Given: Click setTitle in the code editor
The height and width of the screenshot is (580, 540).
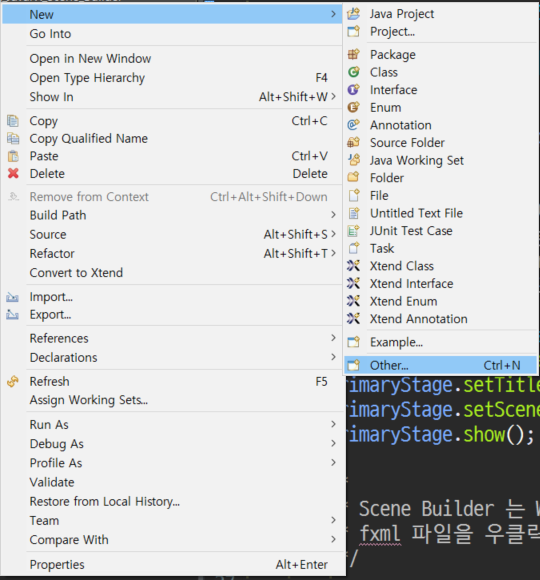Looking at the screenshot, I should click(x=501, y=385).
